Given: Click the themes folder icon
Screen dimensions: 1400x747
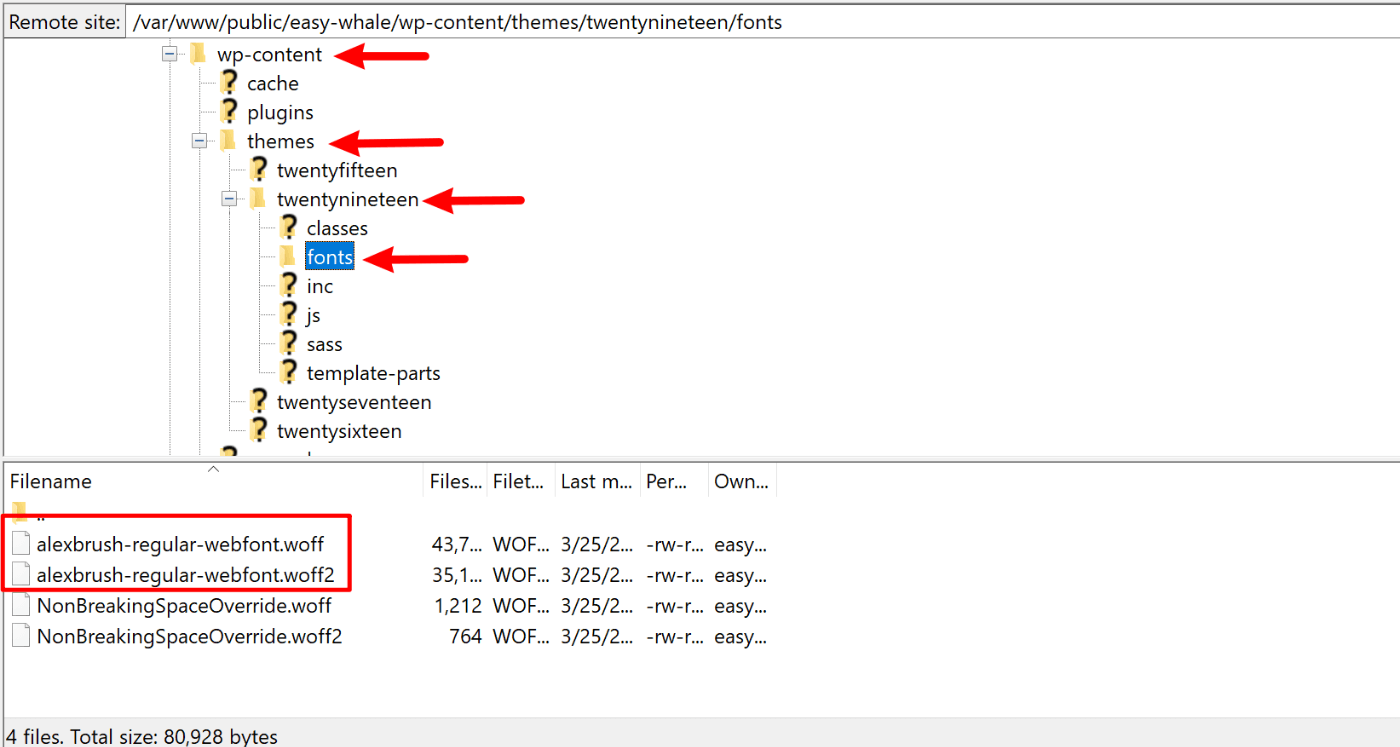Looking at the screenshot, I should click(228, 141).
